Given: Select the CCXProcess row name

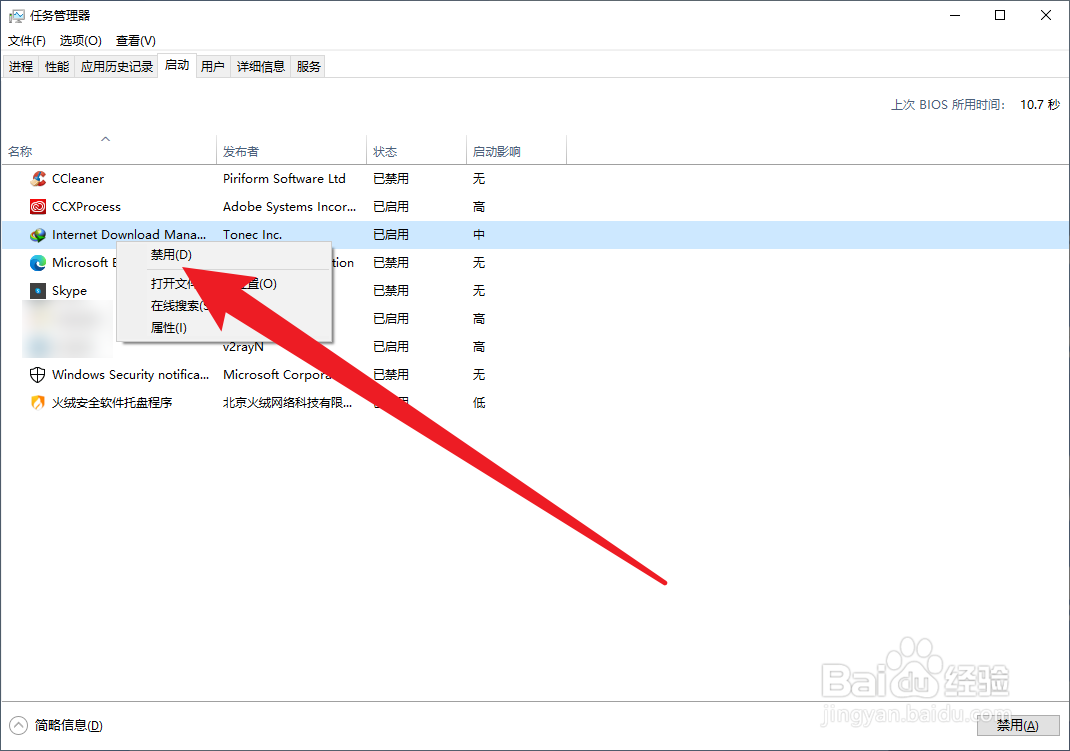Looking at the screenshot, I should tap(86, 207).
